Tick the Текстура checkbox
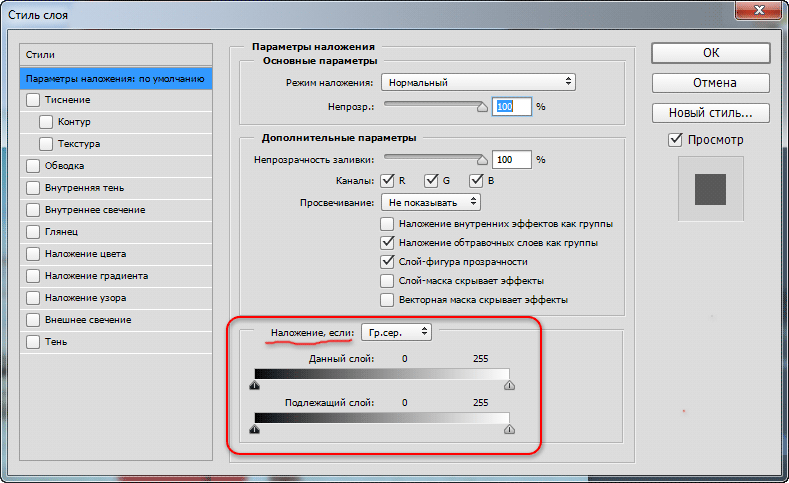 (46, 144)
